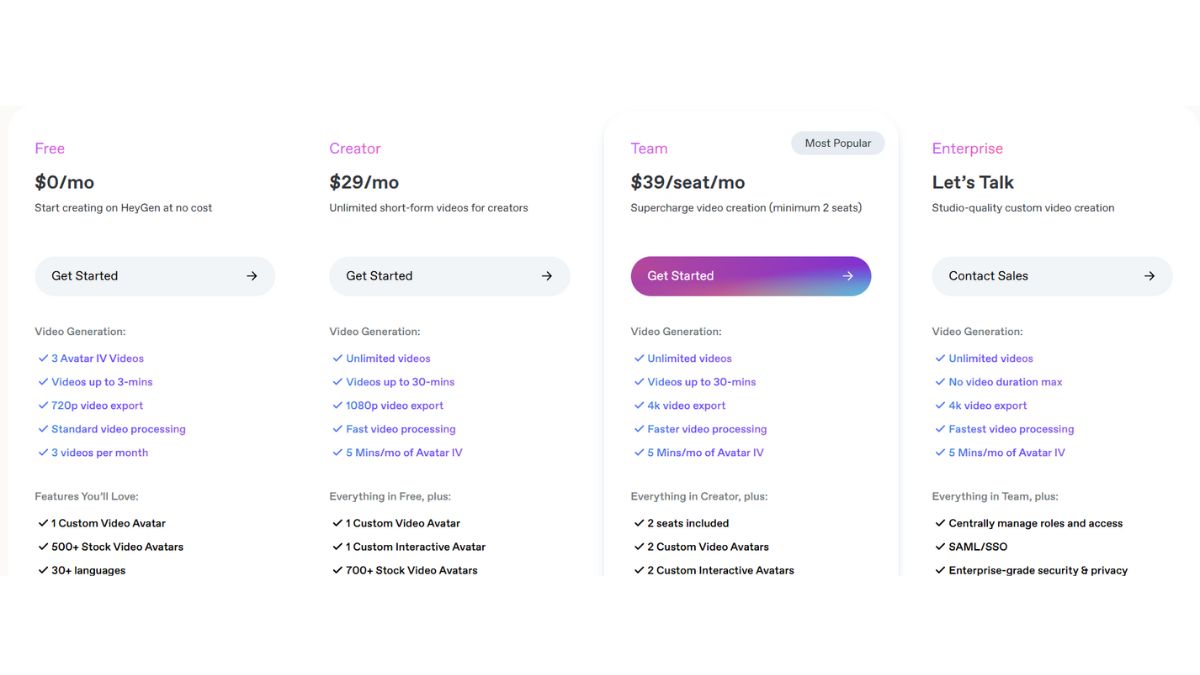Click checkmark beside SAML/SSO feature

pyautogui.click(x=940, y=547)
